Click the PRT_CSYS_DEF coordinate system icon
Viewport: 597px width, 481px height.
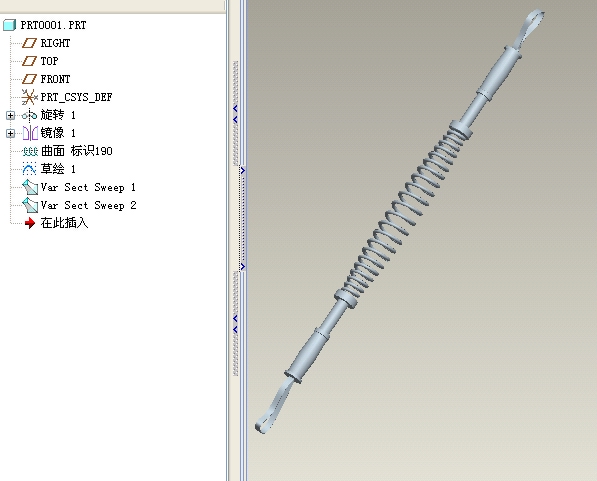29,97
